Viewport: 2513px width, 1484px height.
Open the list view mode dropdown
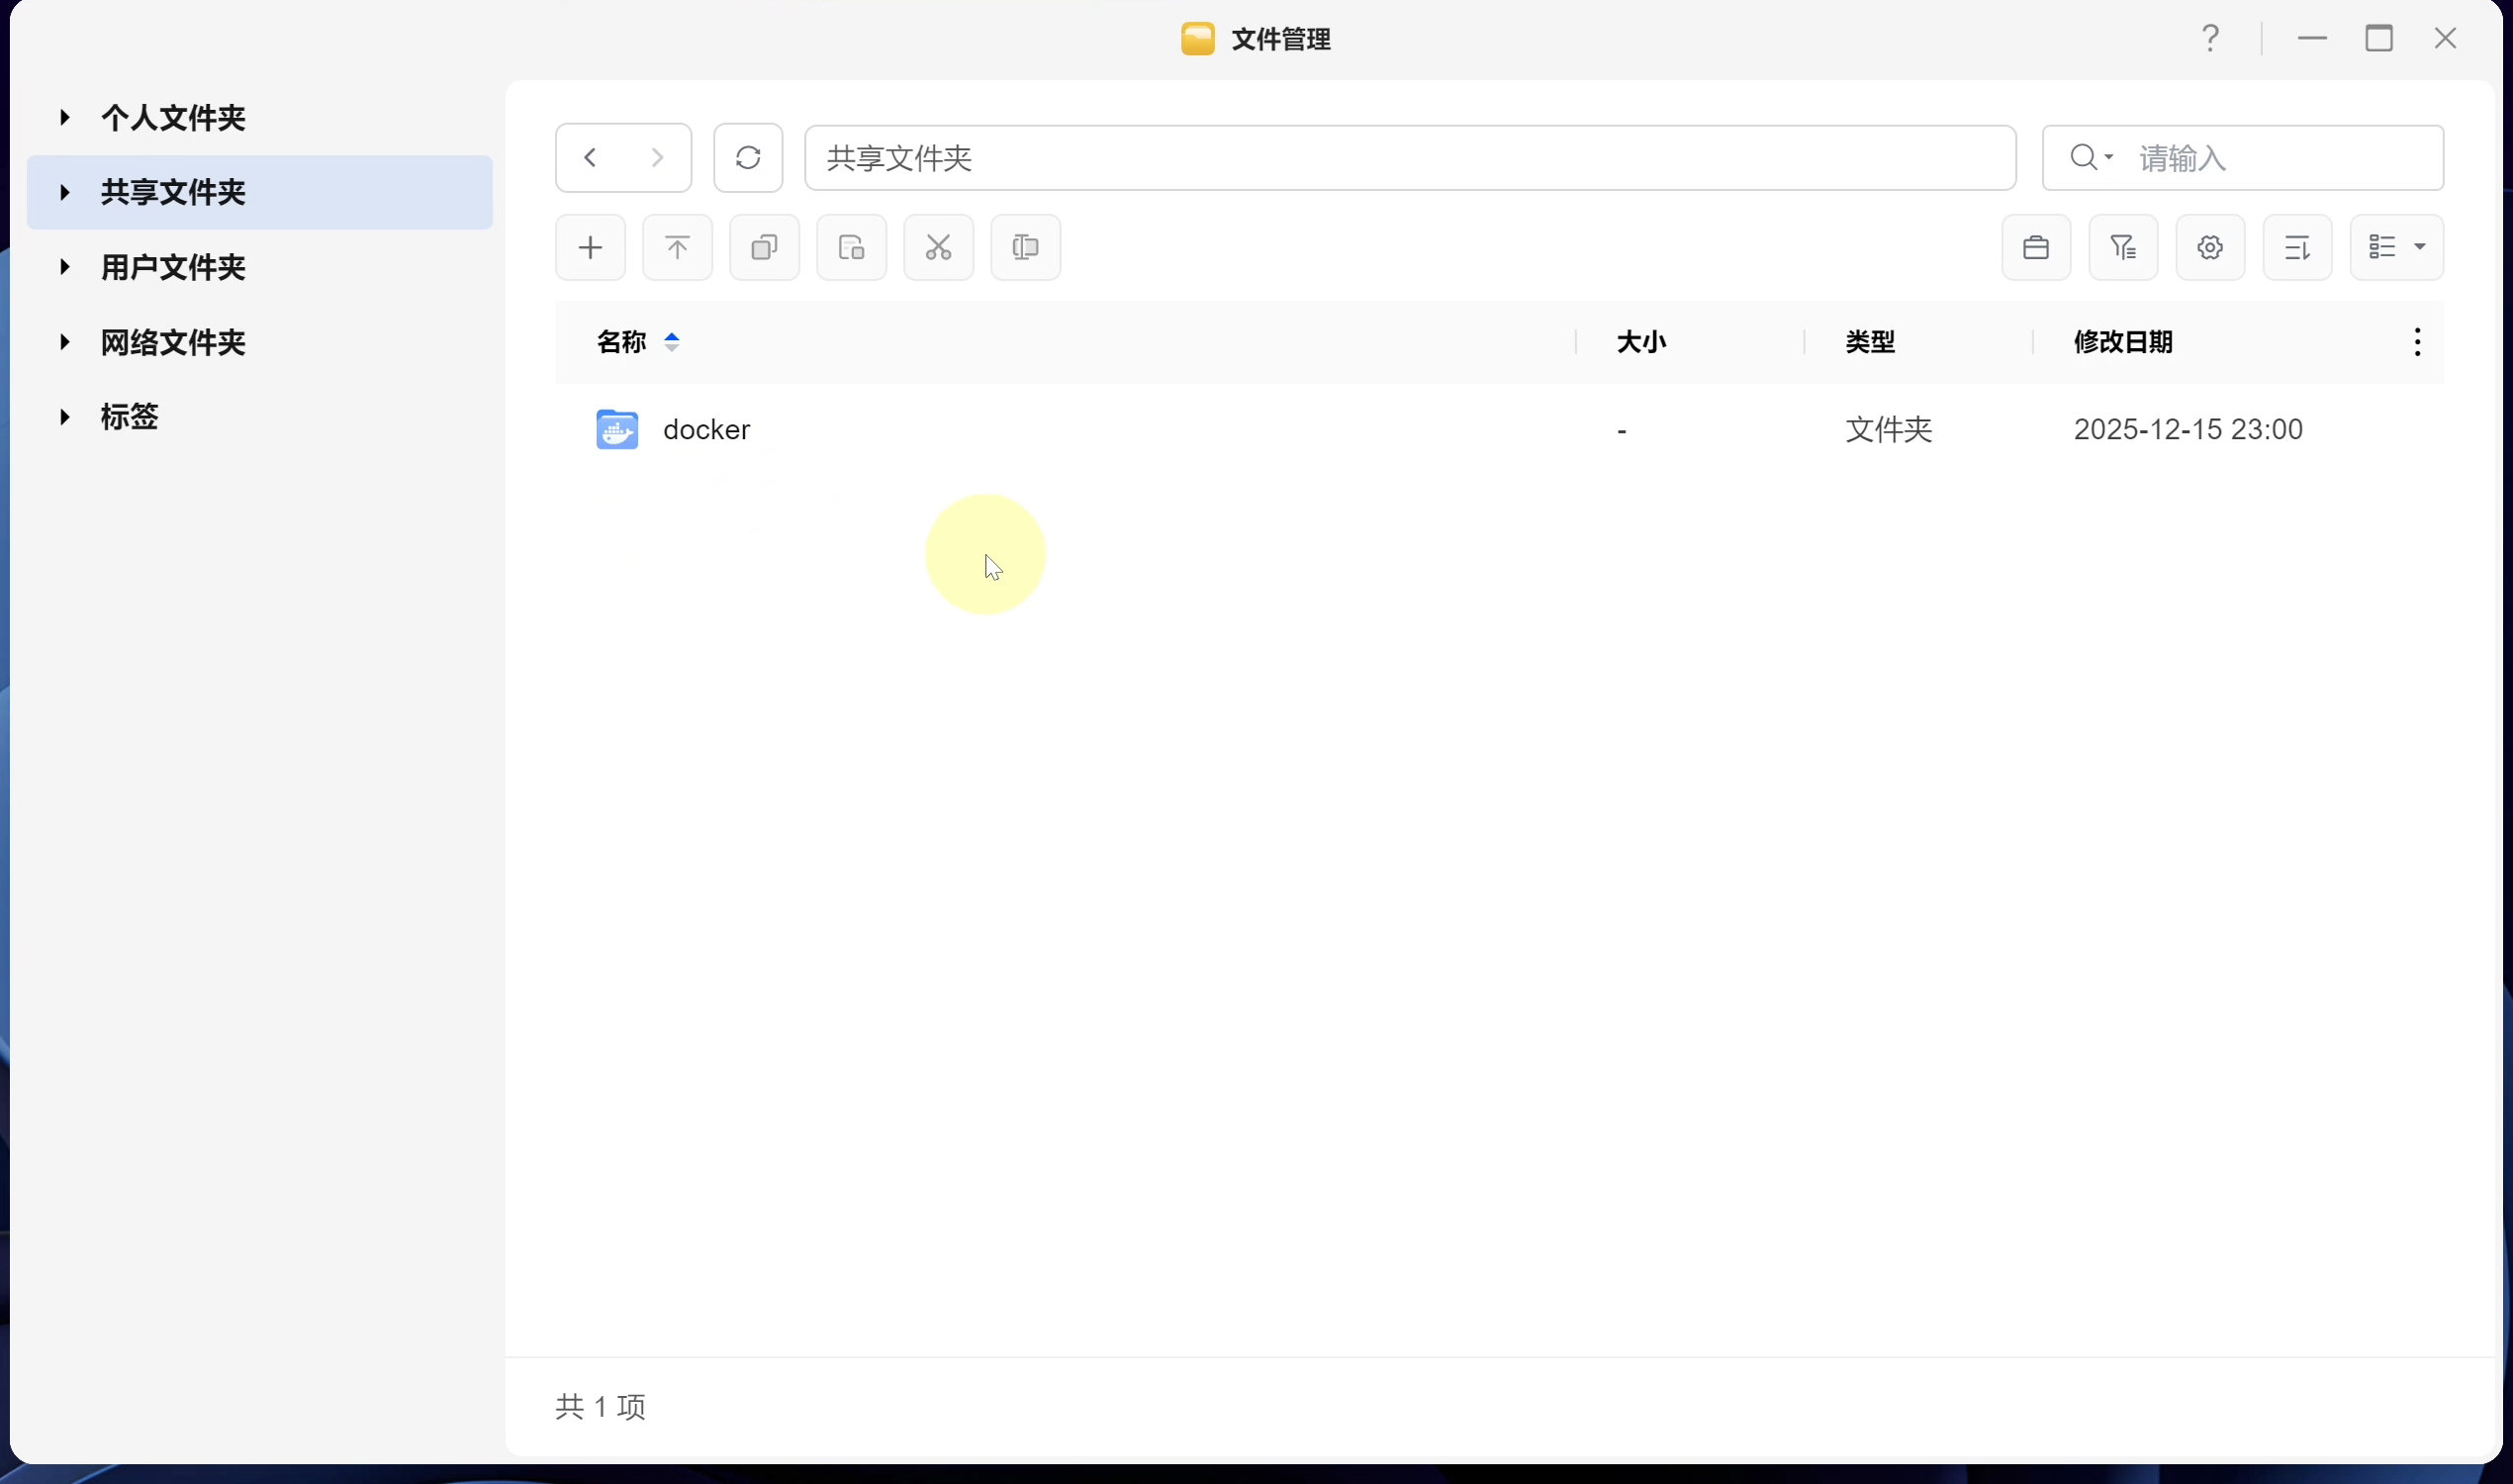pos(2396,247)
